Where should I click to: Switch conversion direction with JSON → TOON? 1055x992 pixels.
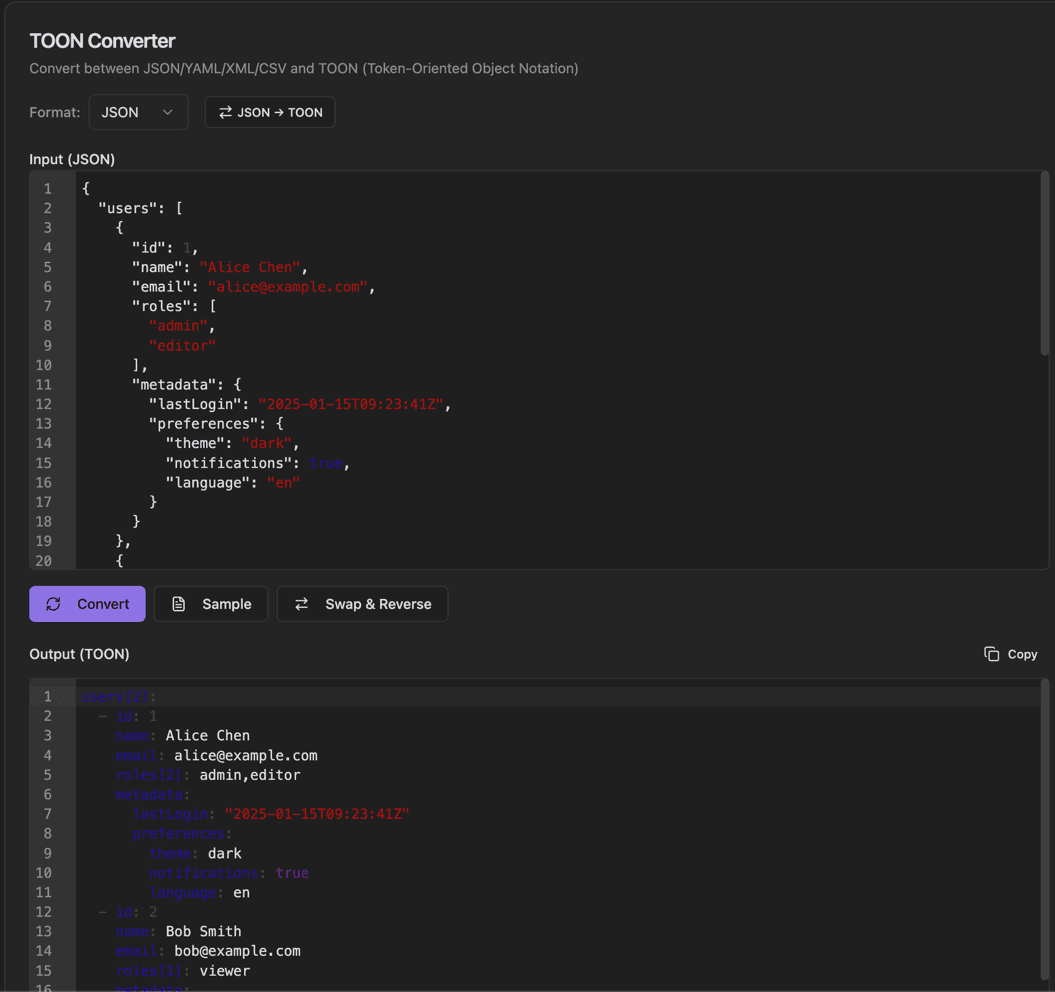[269, 112]
